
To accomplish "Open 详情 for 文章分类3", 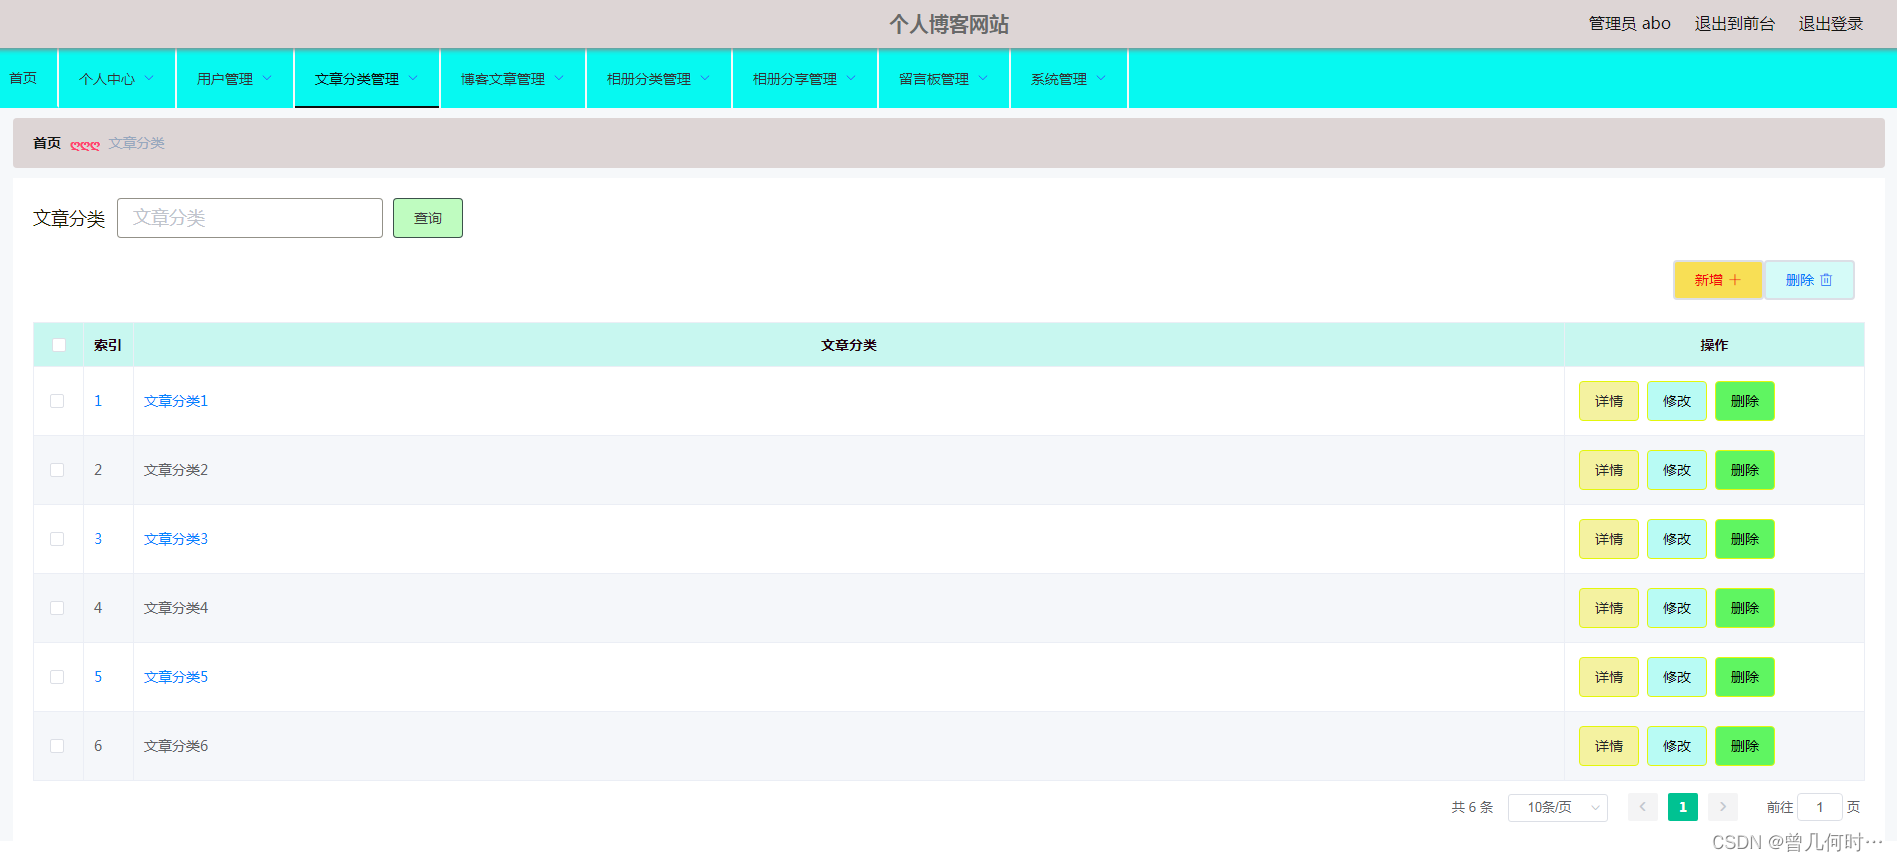I will click(1609, 539).
